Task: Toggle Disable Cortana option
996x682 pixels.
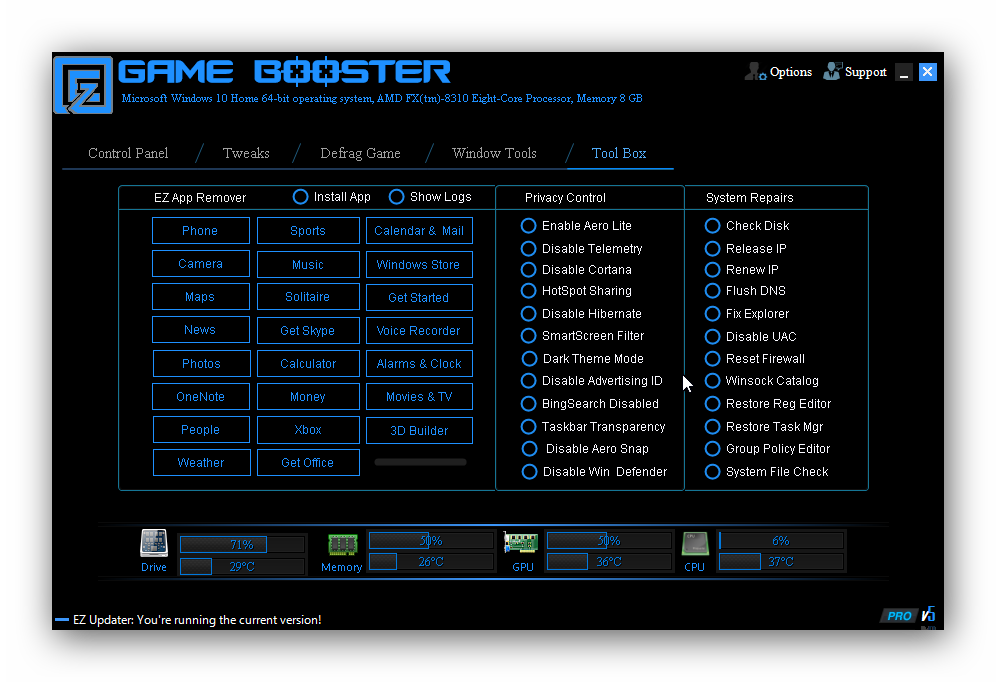Action: (x=528, y=270)
